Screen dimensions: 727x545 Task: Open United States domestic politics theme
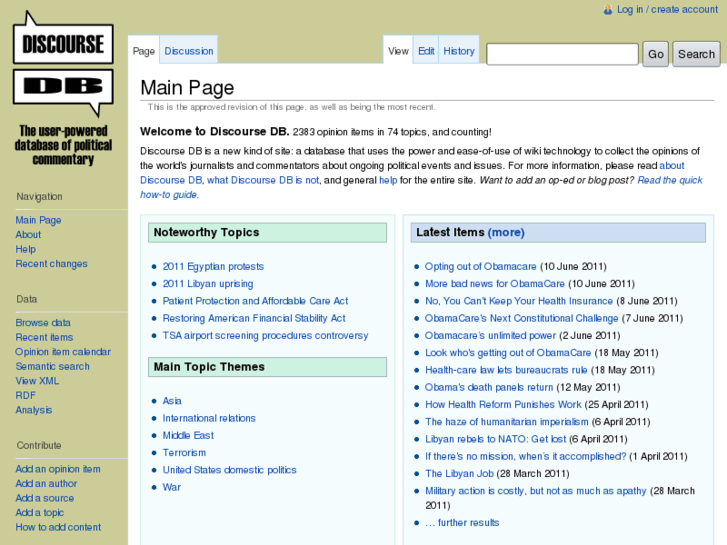pos(230,470)
